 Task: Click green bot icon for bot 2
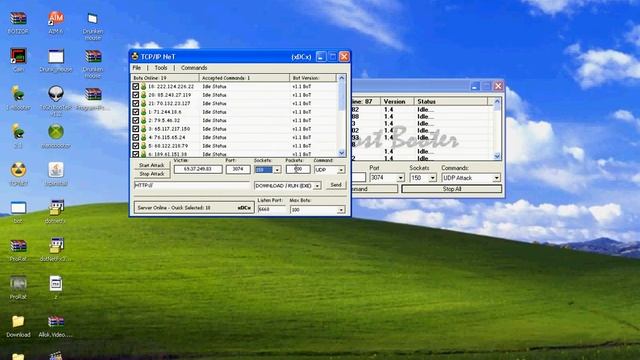coord(144,120)
